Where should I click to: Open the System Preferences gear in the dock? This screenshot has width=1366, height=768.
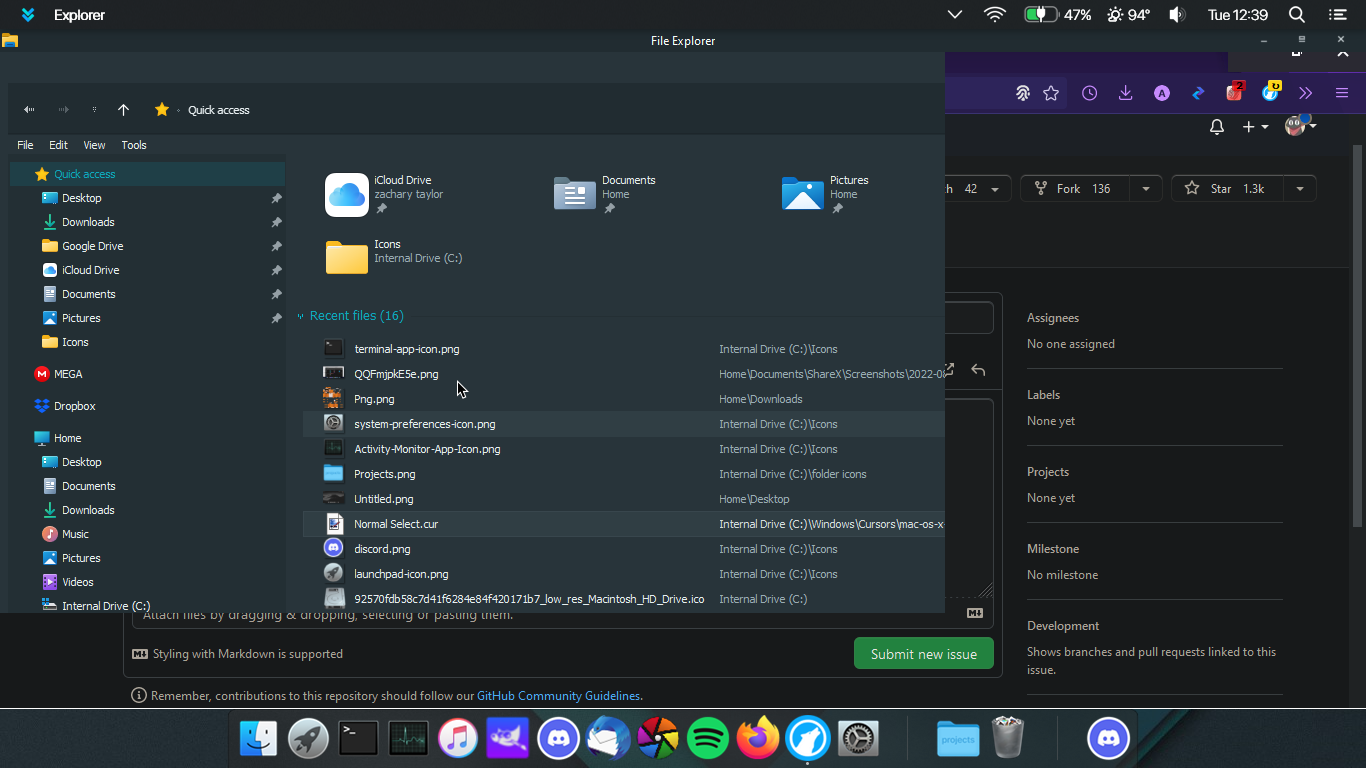pyautogui.click(x=858, y=738)
